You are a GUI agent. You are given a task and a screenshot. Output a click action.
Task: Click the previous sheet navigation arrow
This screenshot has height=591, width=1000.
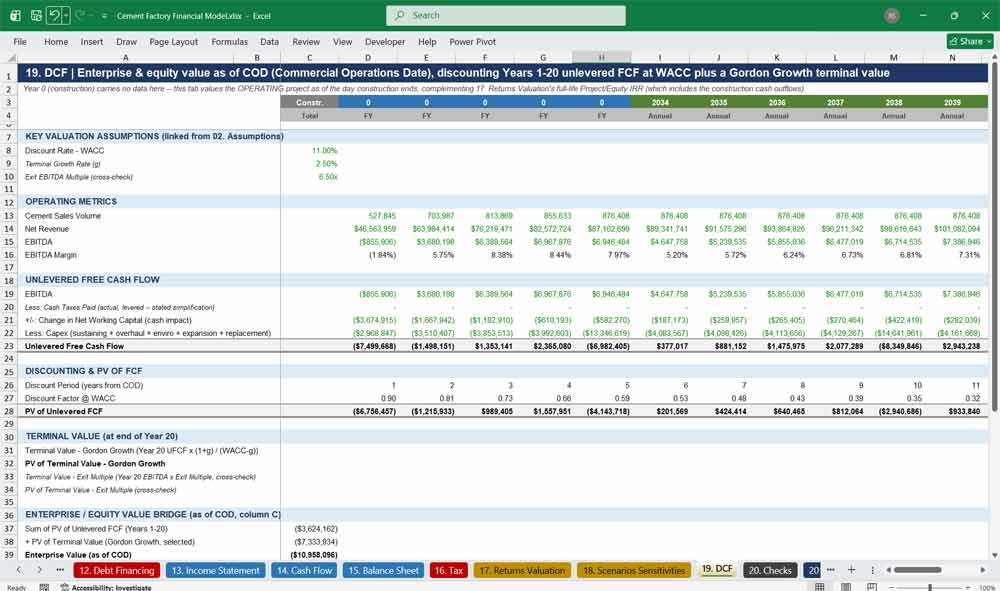pos(19,570)
